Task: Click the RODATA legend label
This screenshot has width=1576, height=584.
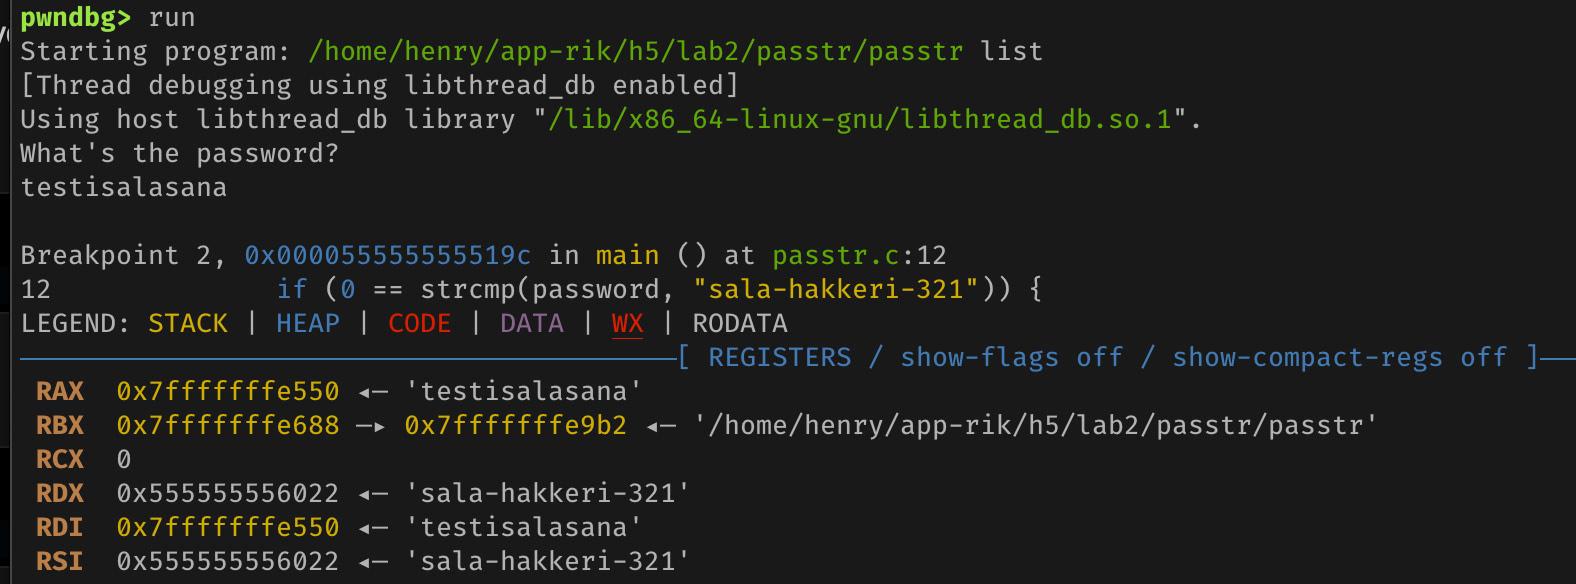Action: (740, 324)
